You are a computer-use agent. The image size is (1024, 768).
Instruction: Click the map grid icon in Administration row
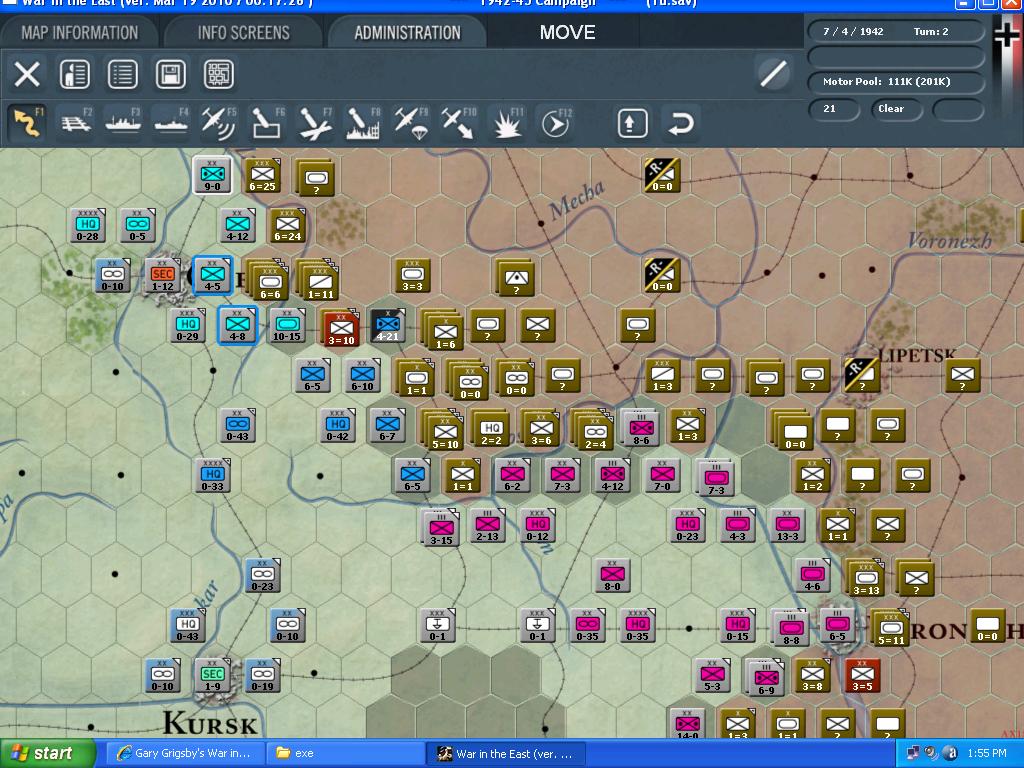coord(219,74)
